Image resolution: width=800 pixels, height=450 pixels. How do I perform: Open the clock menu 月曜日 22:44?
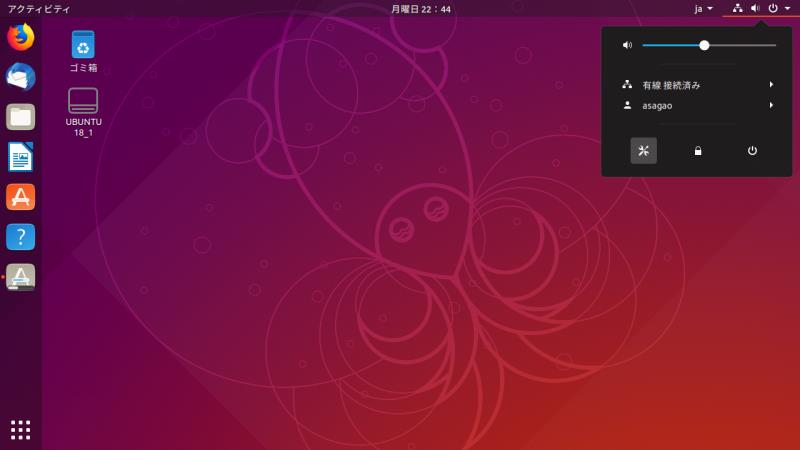click(x=421, y=9)
